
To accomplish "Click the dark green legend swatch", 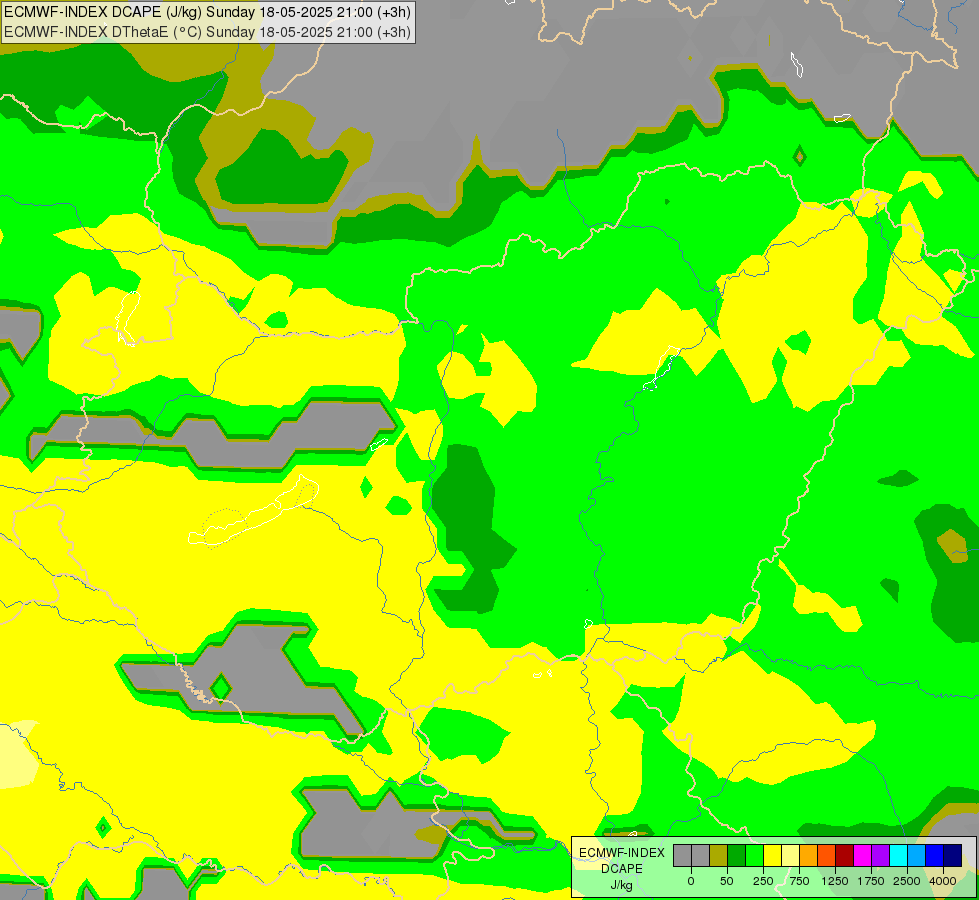I will click(x=736, y=855).
